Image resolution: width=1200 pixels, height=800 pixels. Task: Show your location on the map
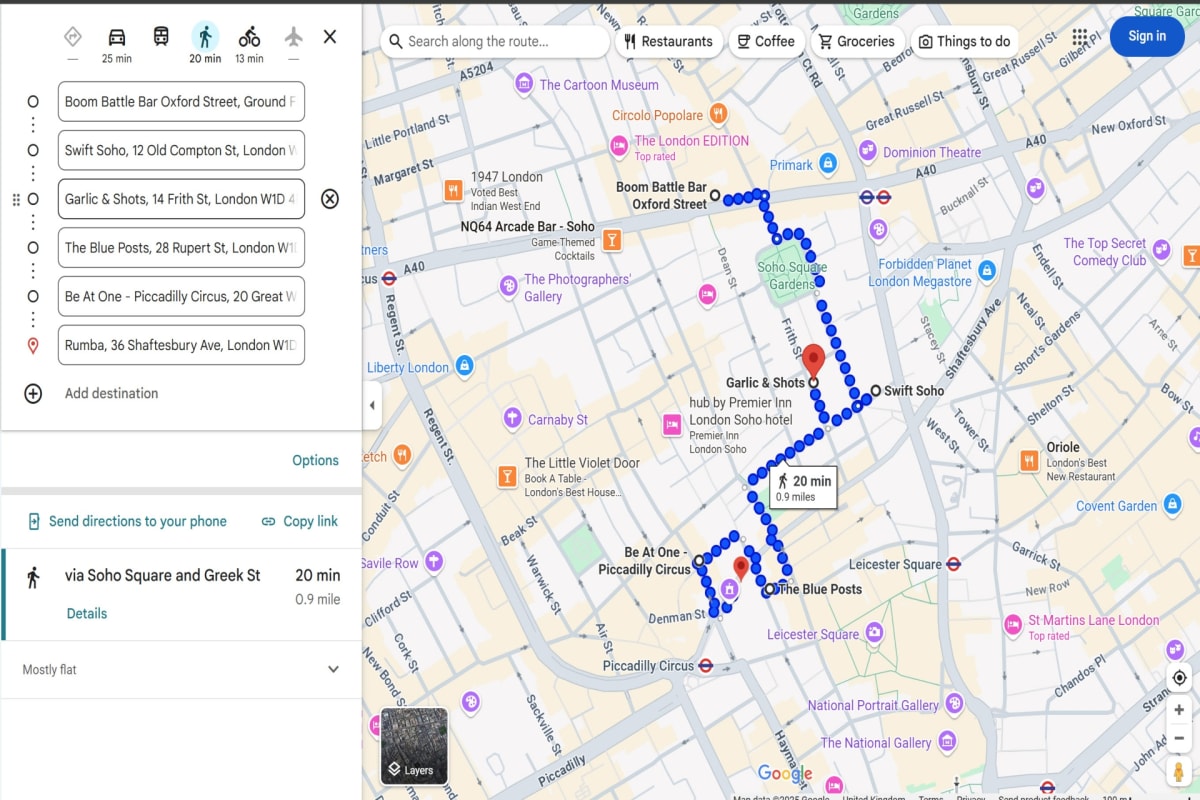tap(1180, 678)
